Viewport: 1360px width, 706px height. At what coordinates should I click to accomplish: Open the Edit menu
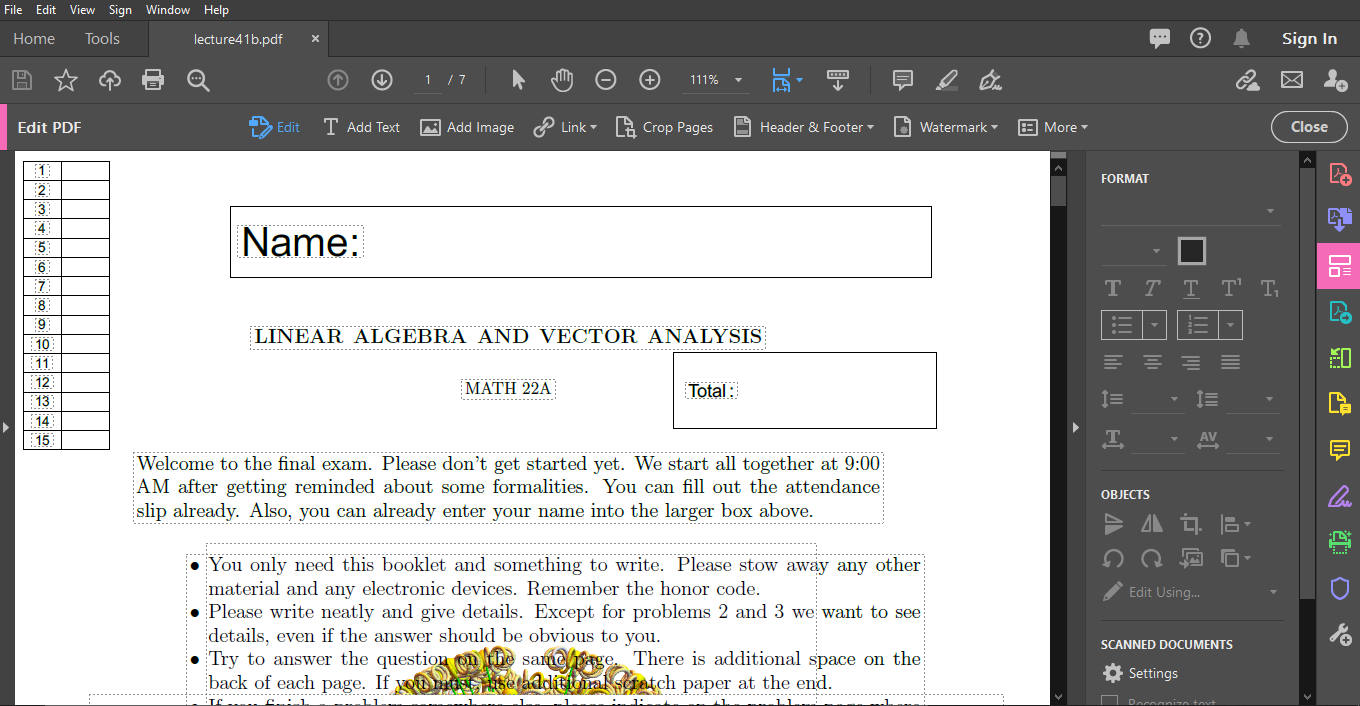(46, 9)
